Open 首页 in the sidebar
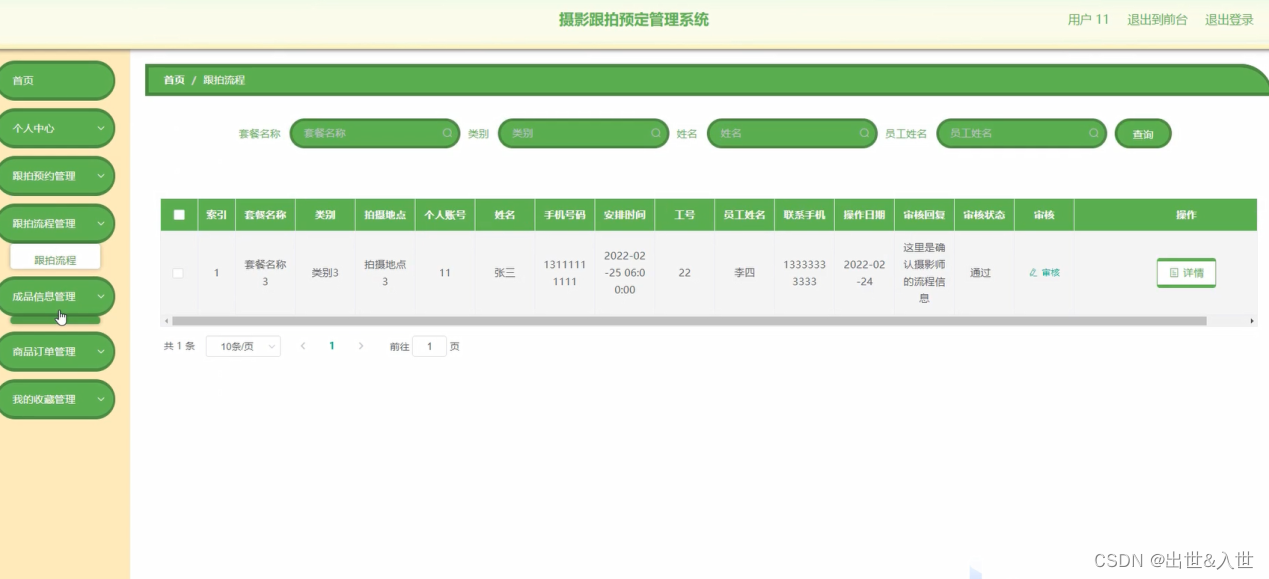The image size is (1269, 579). [56, 80]
